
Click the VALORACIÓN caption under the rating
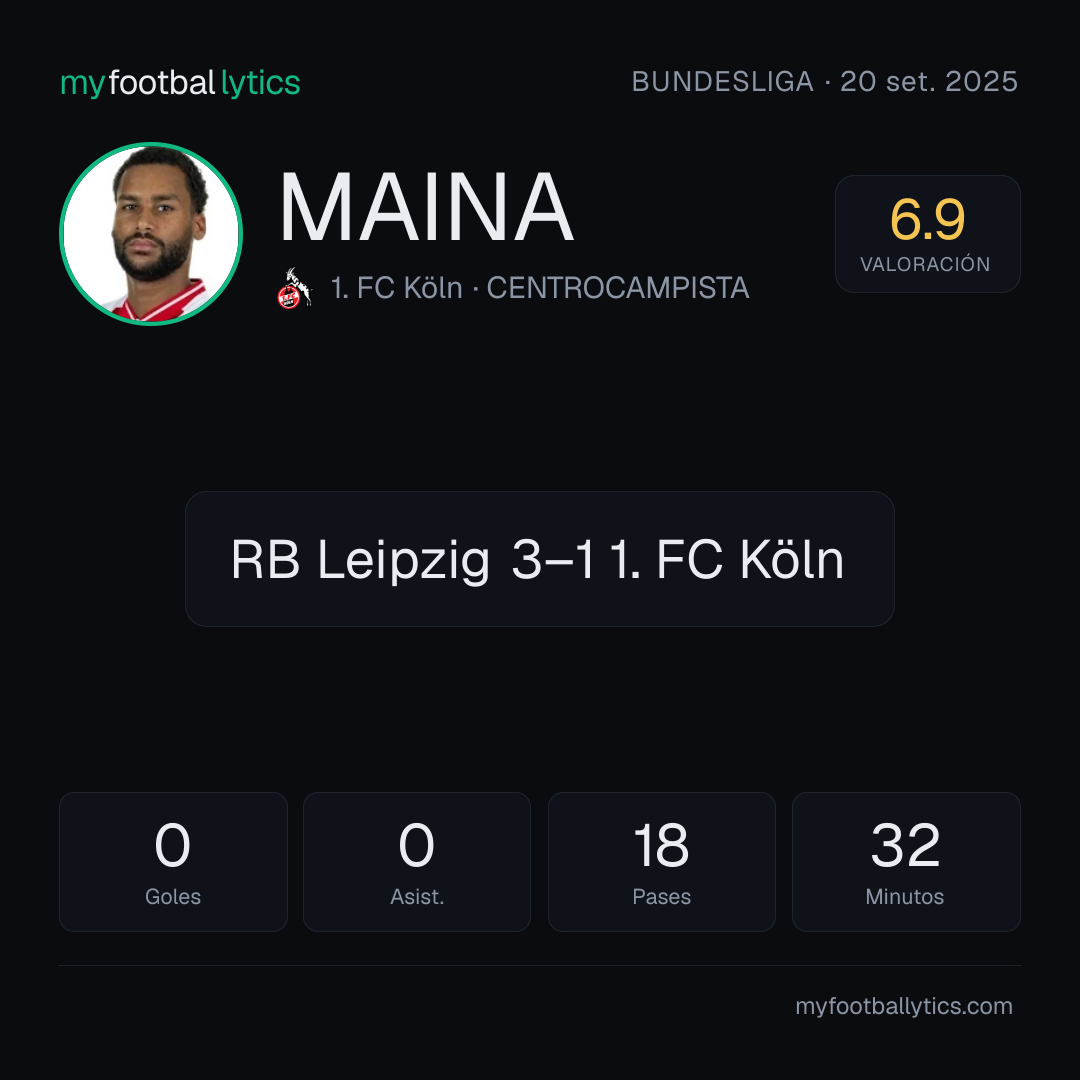[925, 264]
